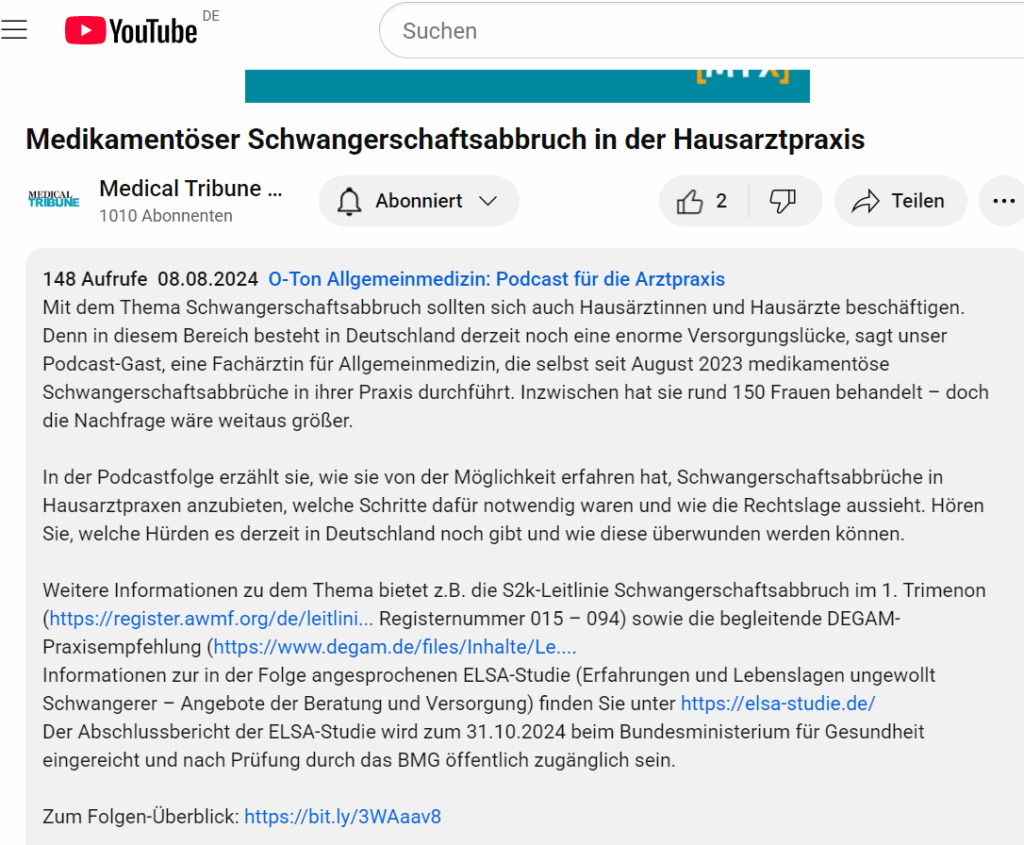Screen dimensions: 1024x845
Task: Open the Medical Tribune channel name
Action: pyautogui.click(x=190, y=188)
